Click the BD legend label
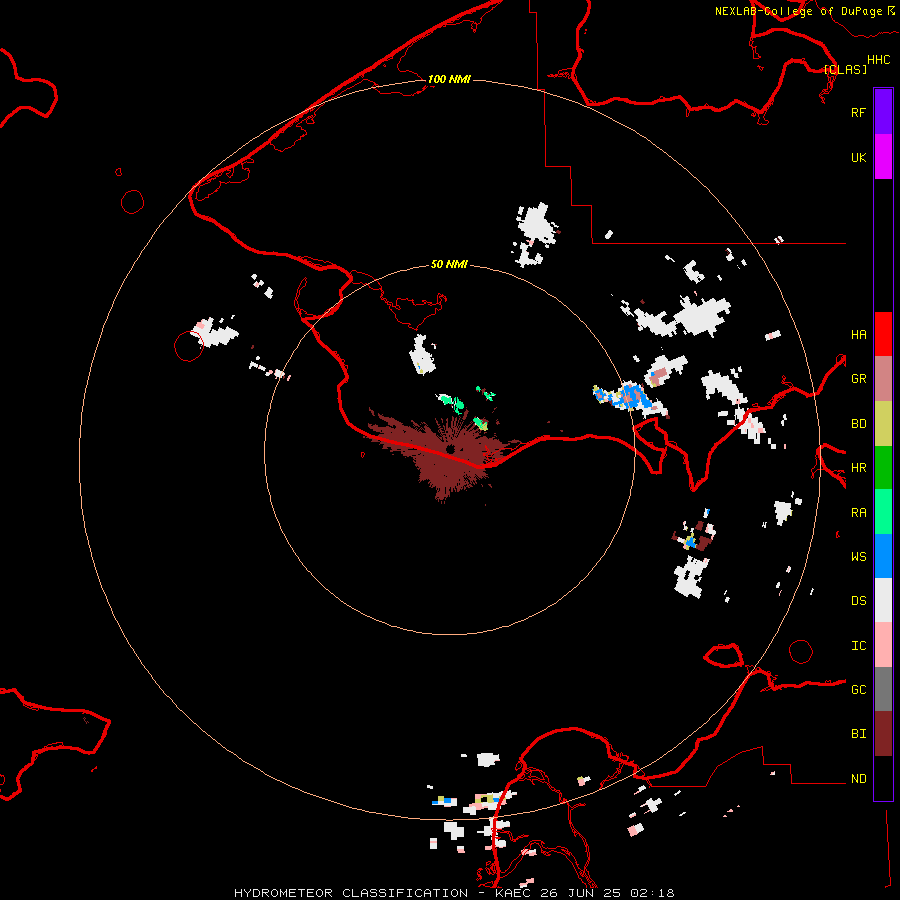Screen dimensions: 900x900 click(858, 423)
